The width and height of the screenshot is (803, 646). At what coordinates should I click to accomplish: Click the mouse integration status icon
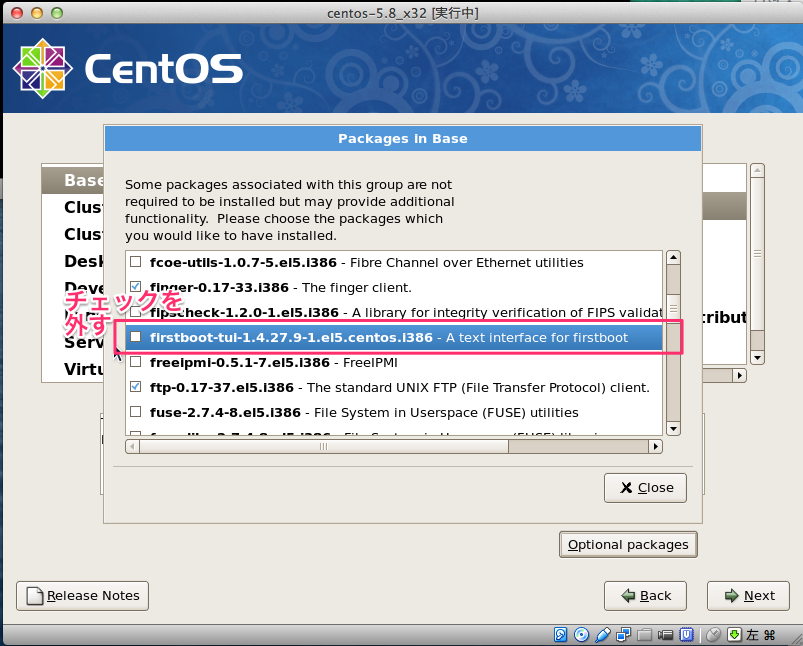713,635
